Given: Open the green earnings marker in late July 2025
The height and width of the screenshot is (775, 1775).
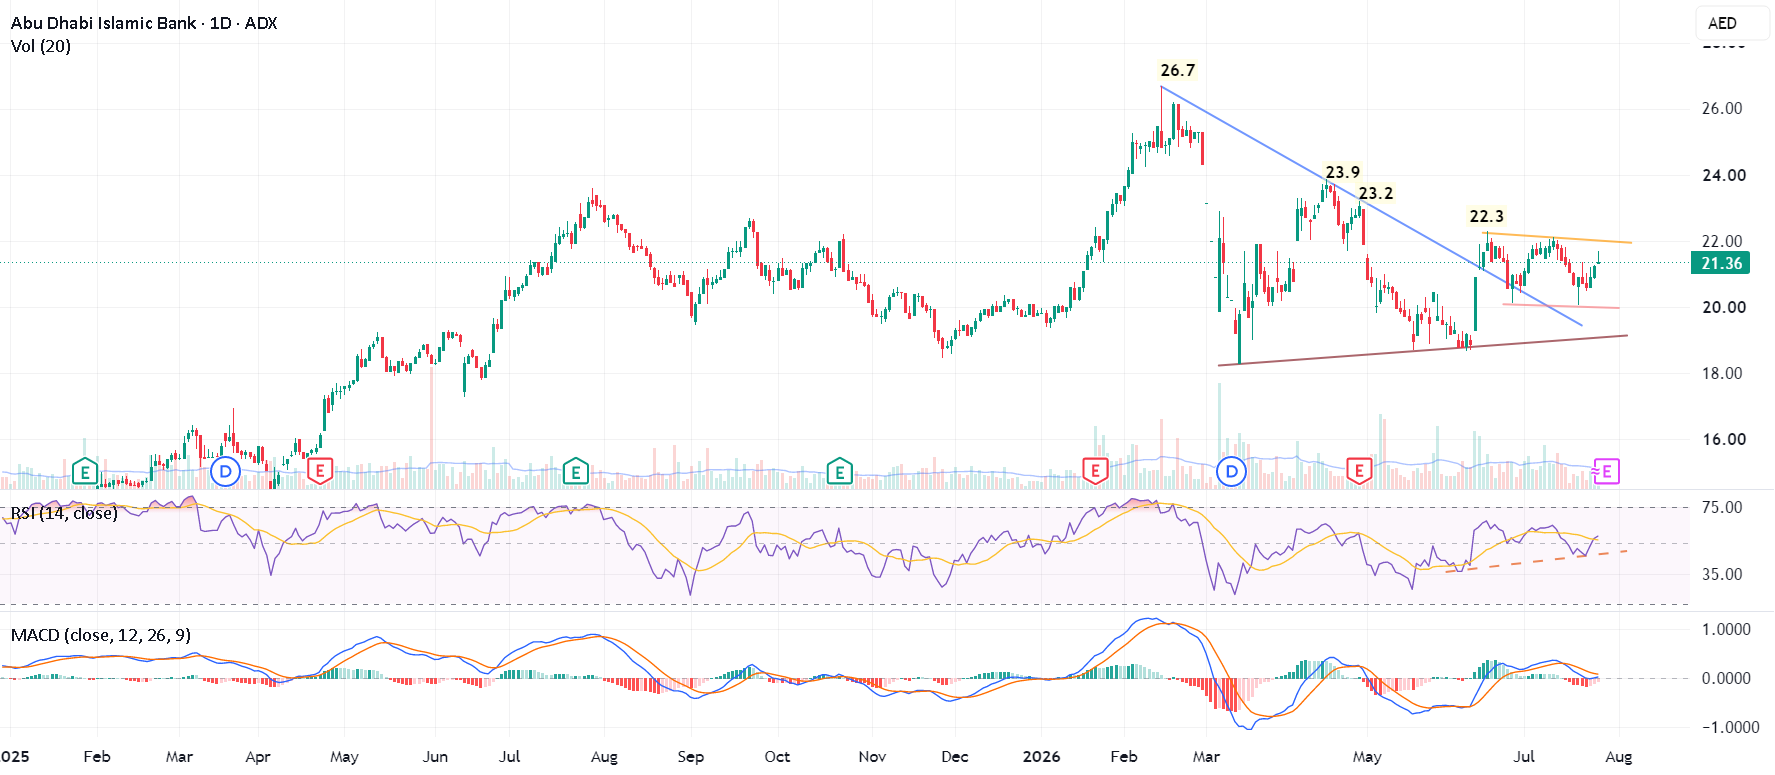Looking at the screenshot, I should point(575,471).
